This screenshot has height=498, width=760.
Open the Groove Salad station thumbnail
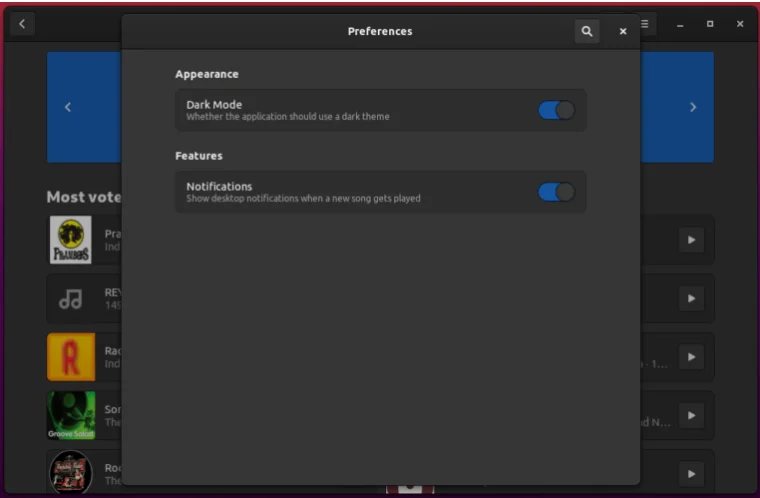click(71, 415)
